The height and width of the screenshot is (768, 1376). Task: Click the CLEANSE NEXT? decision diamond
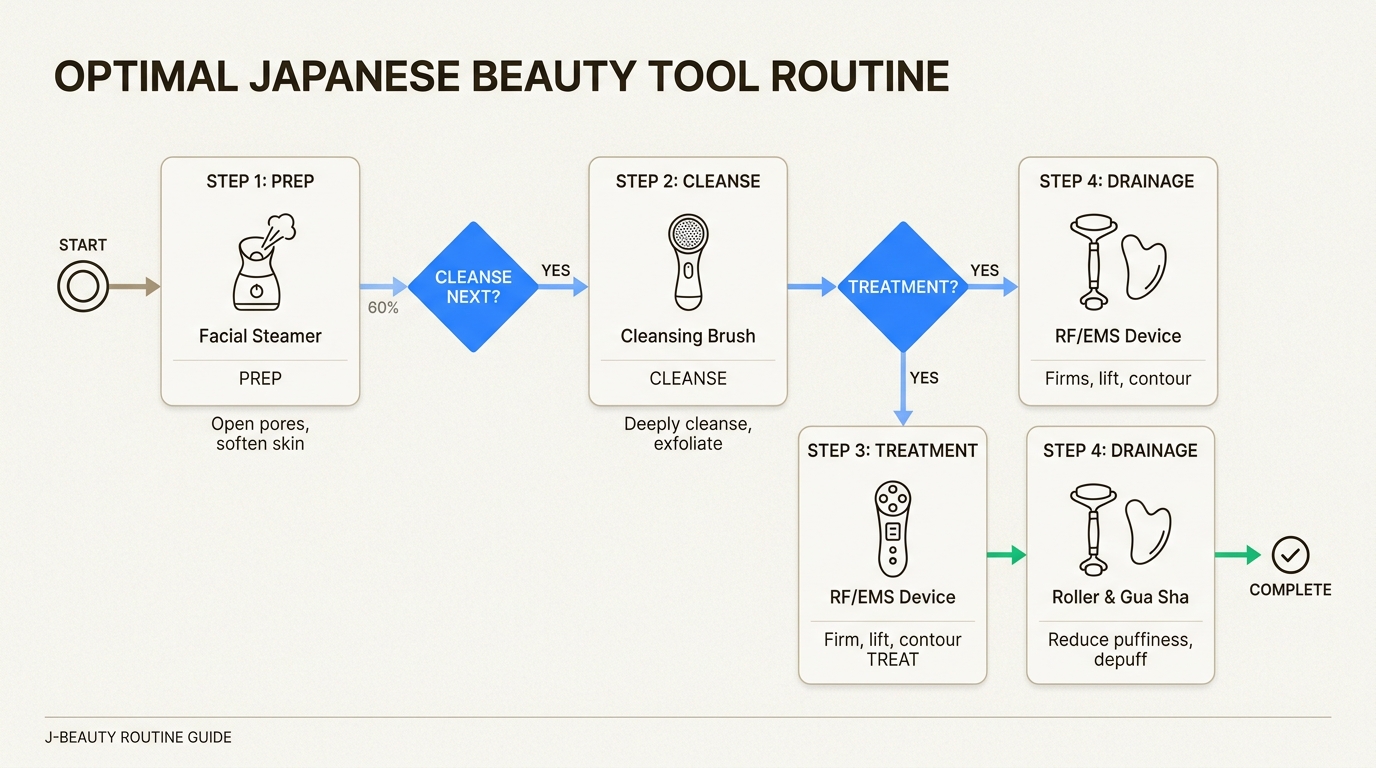pyautogui.click(x=473, y=287)
